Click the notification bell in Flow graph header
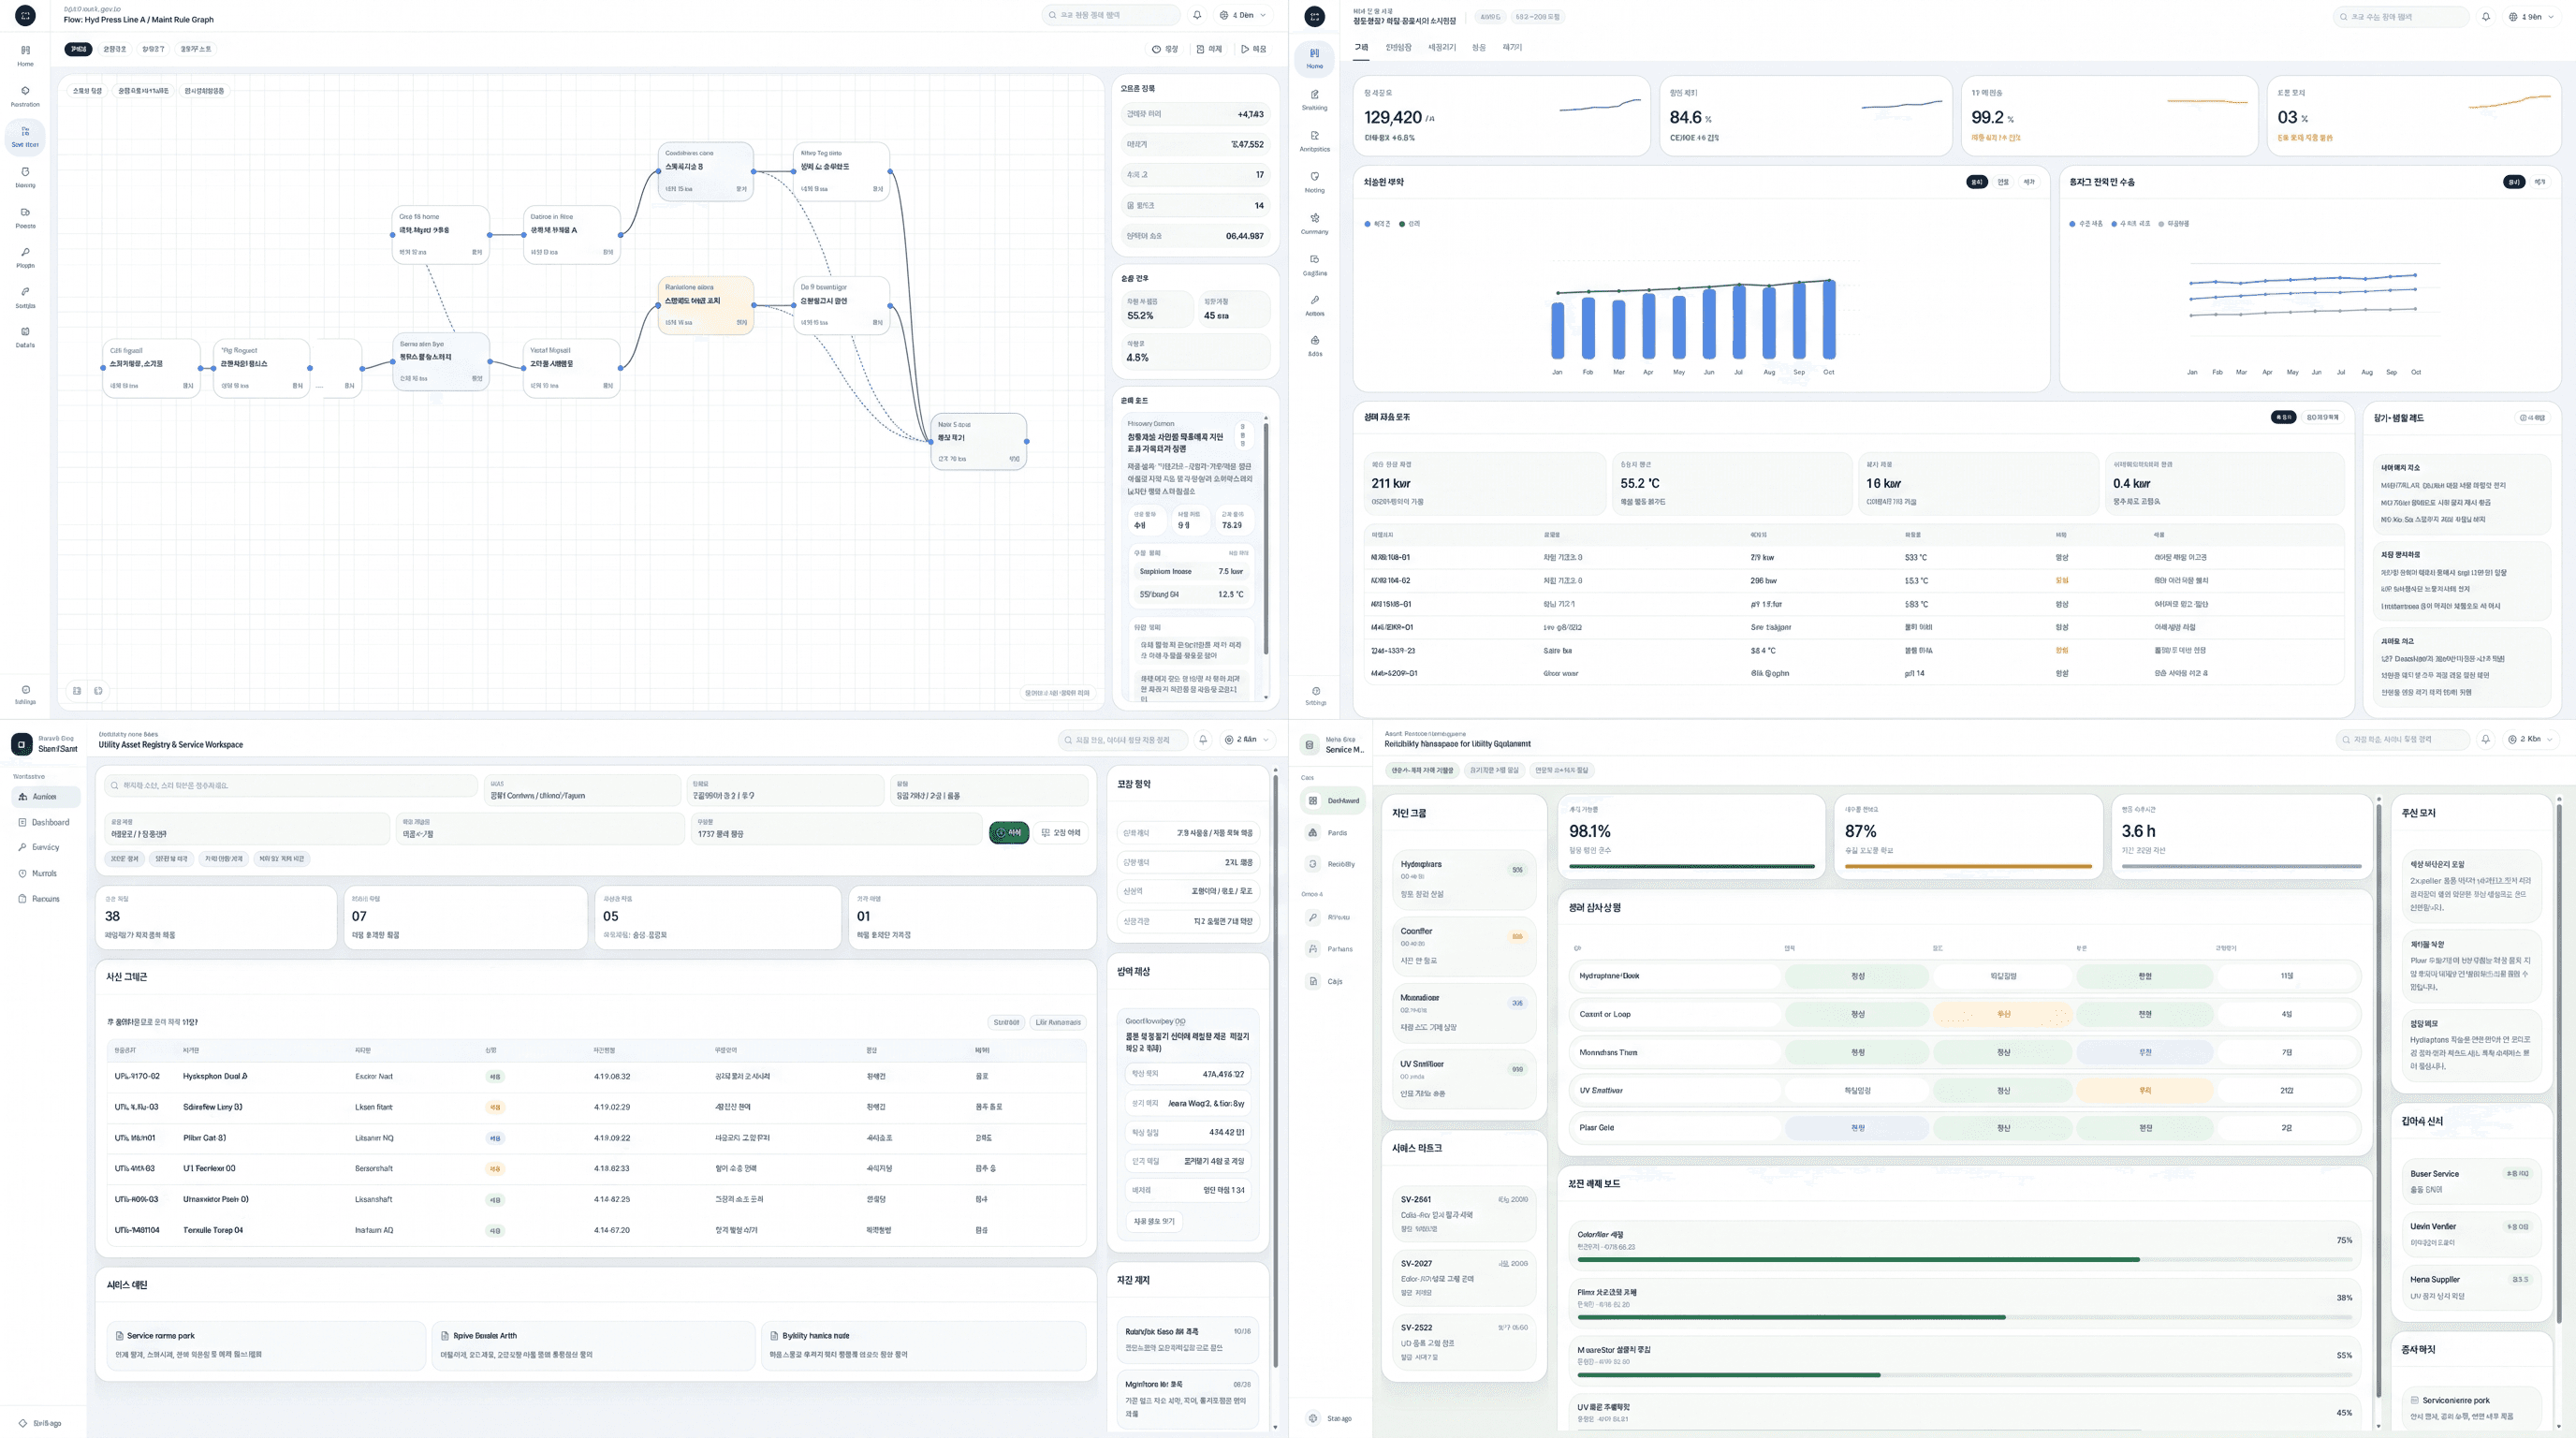This screenshot has width=2576, height=1438. [x=1197, y=15]
